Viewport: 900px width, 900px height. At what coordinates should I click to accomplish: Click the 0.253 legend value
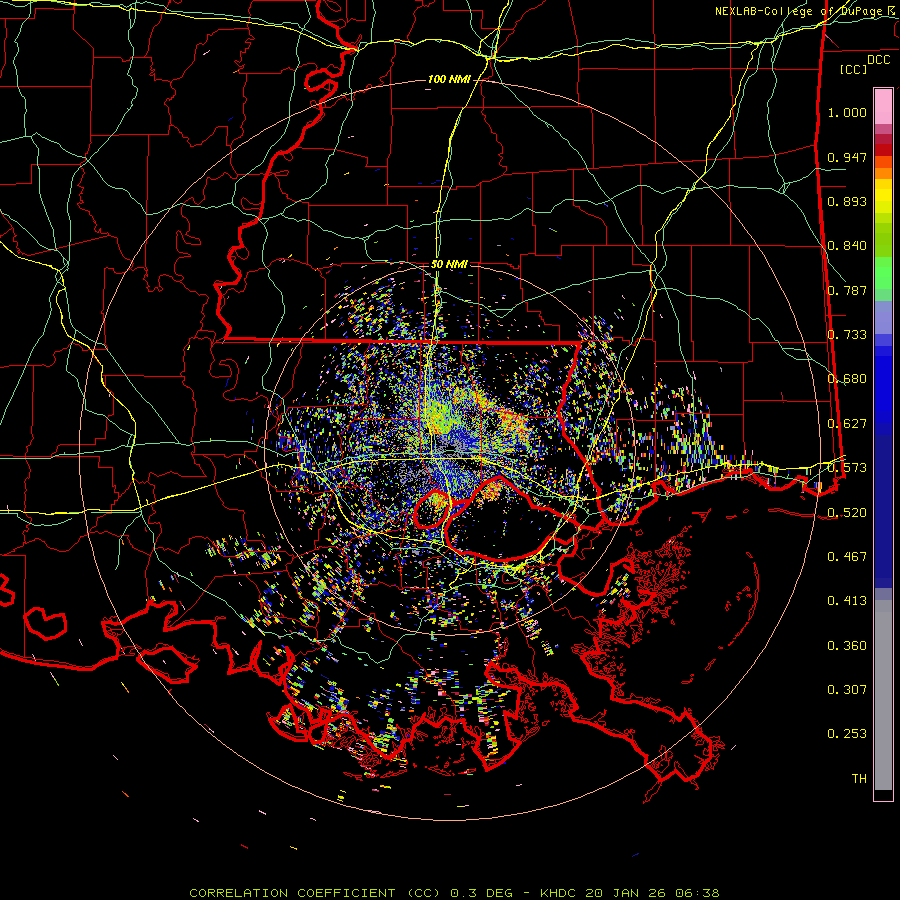pyautogui.click(x=847, y=734)
